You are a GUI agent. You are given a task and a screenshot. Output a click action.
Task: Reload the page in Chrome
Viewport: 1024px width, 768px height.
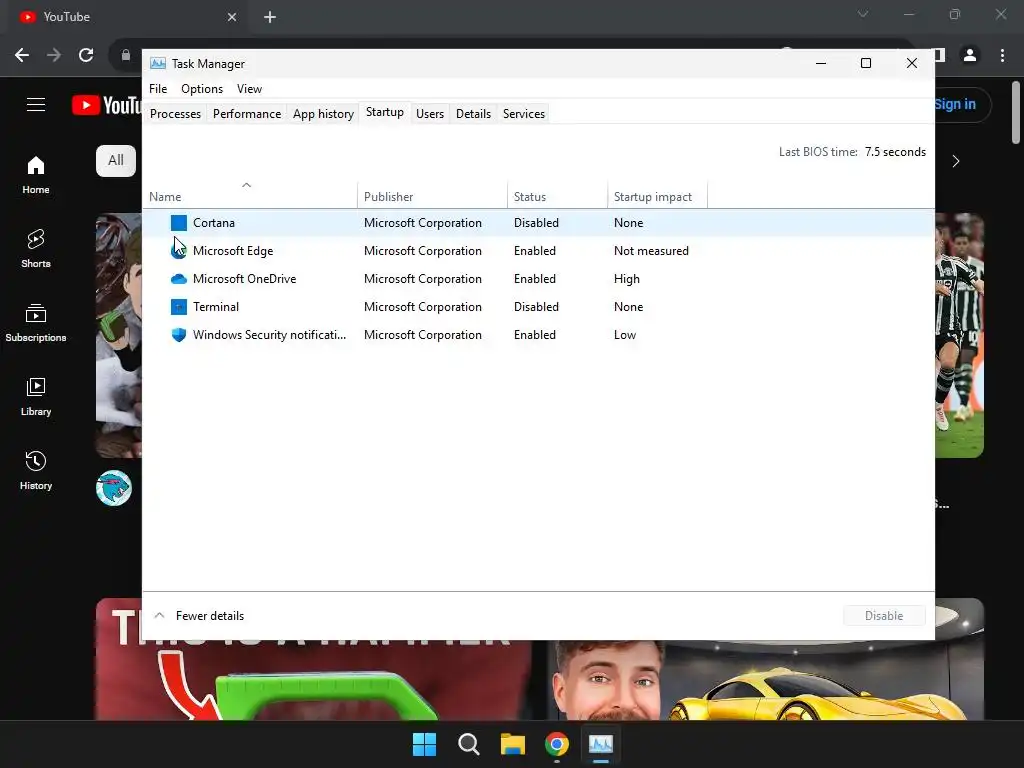(x=86, y=56)
